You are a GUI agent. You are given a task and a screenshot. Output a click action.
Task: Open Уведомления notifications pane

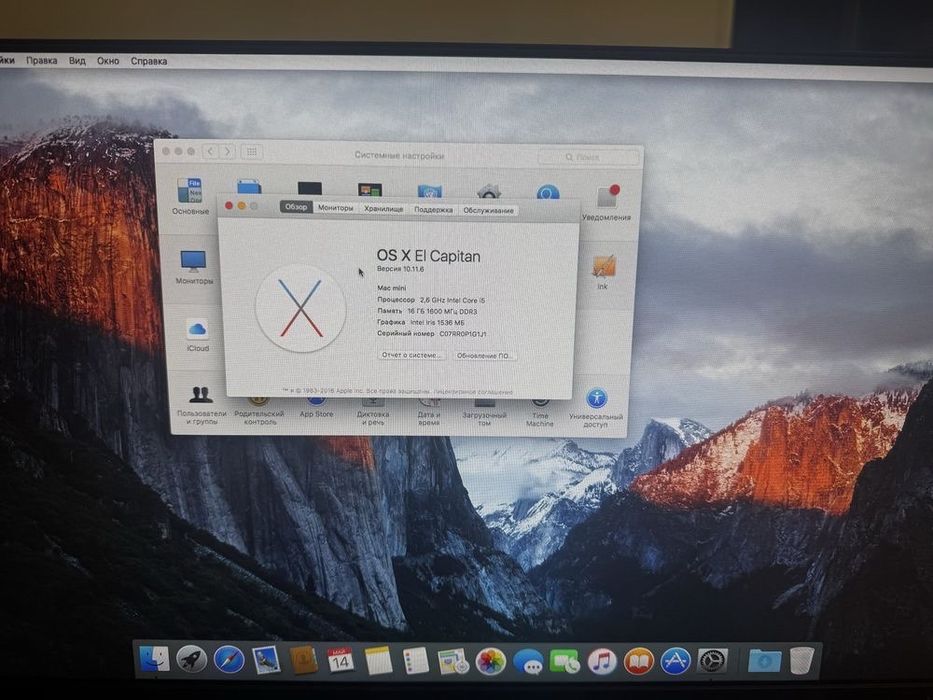click(x=606, y=203)
